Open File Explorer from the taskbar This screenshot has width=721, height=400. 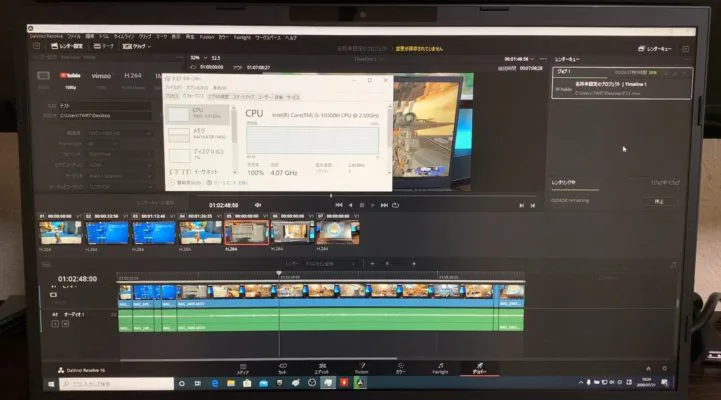pyautogui.click(x=231, y=383)
